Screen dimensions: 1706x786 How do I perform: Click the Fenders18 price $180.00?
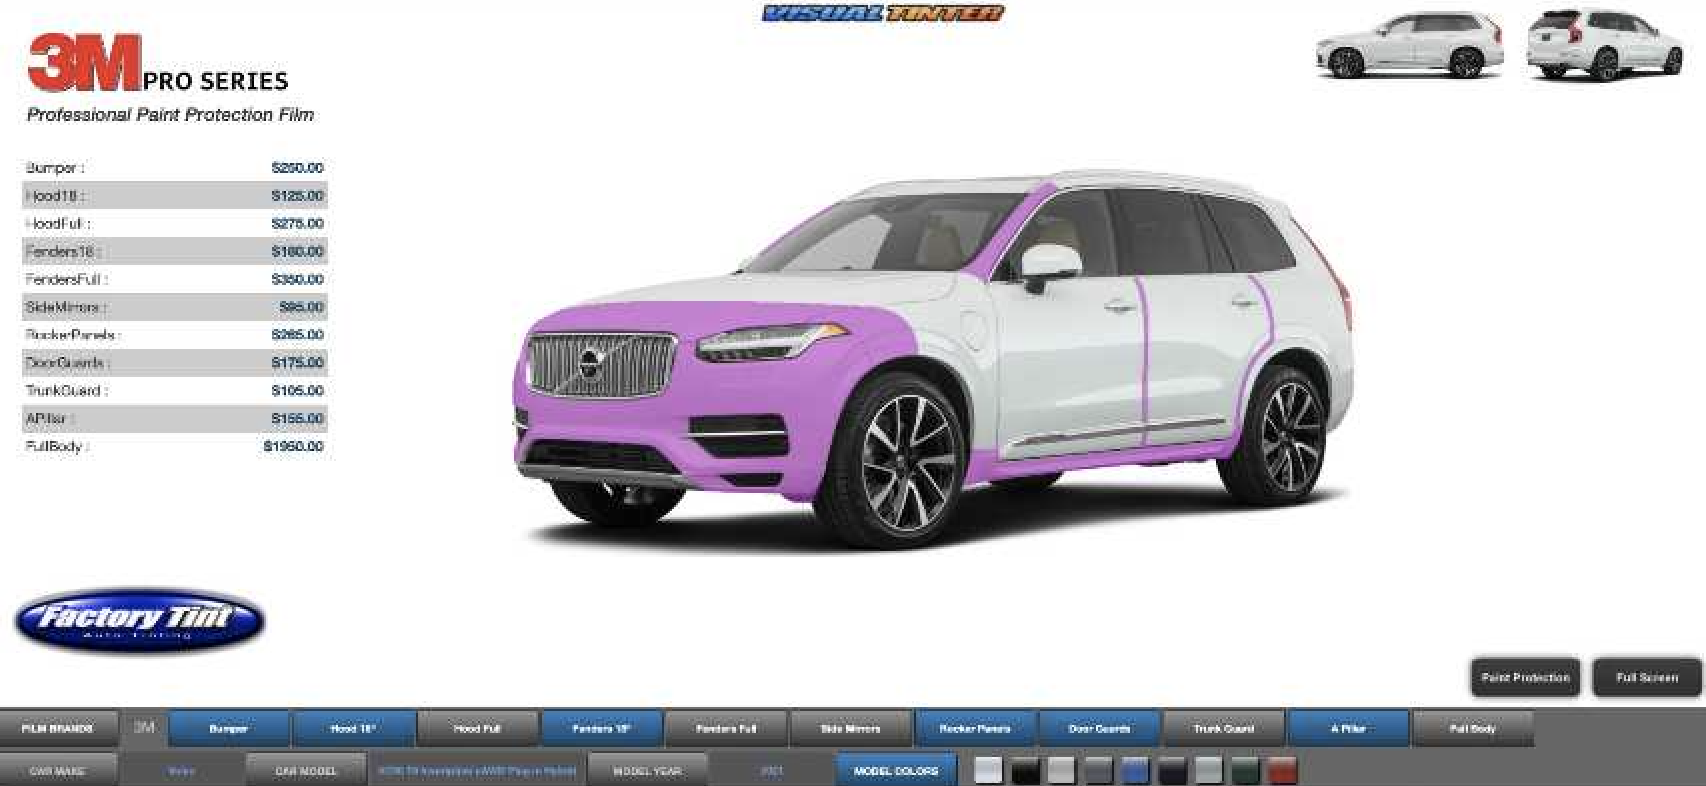(x=297, y=252)
